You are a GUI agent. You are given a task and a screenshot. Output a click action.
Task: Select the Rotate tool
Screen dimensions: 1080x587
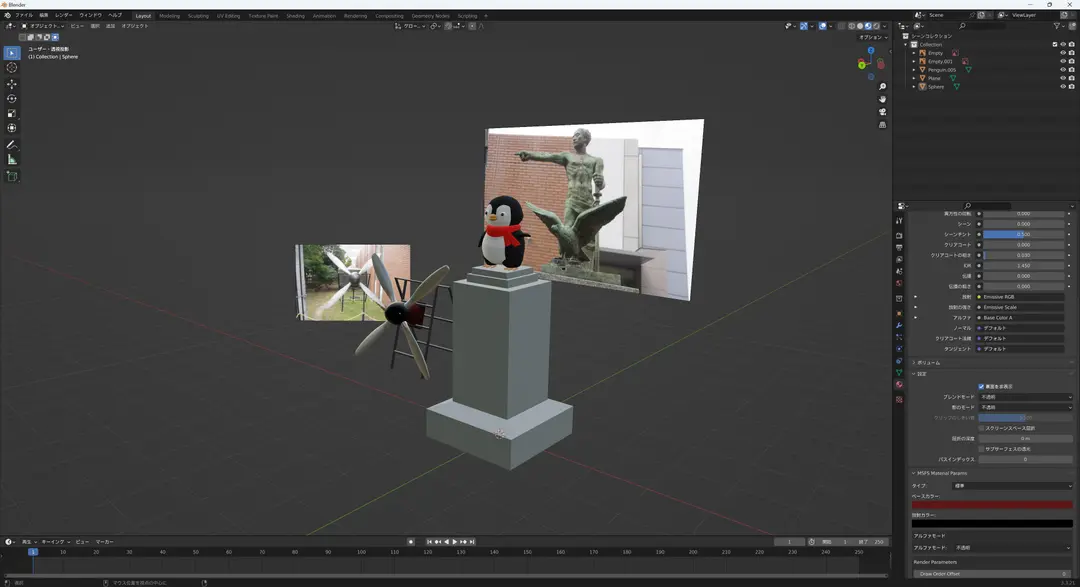12,99
